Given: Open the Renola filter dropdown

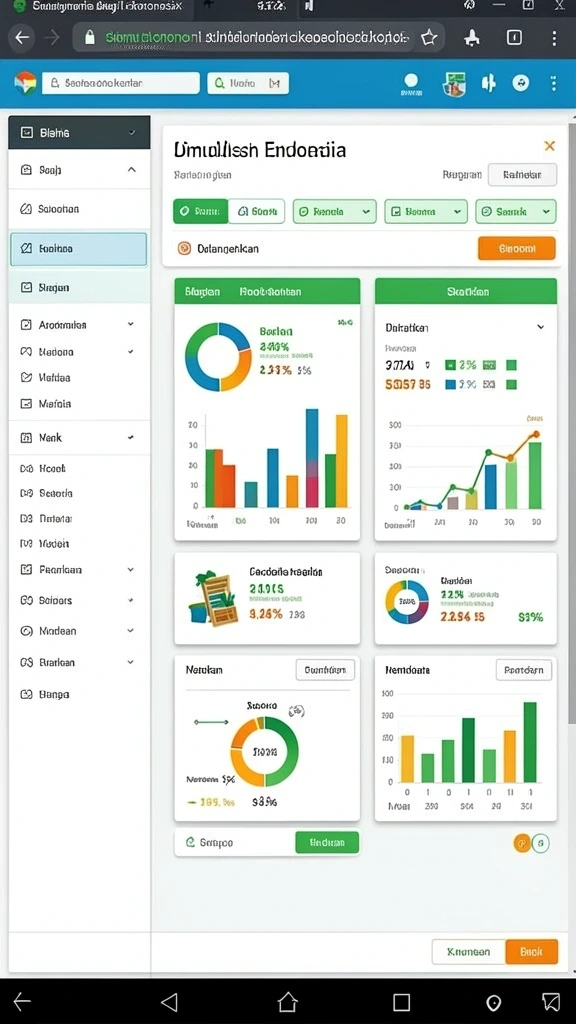Looking at the screenshot, I should [x=334, y=212].
